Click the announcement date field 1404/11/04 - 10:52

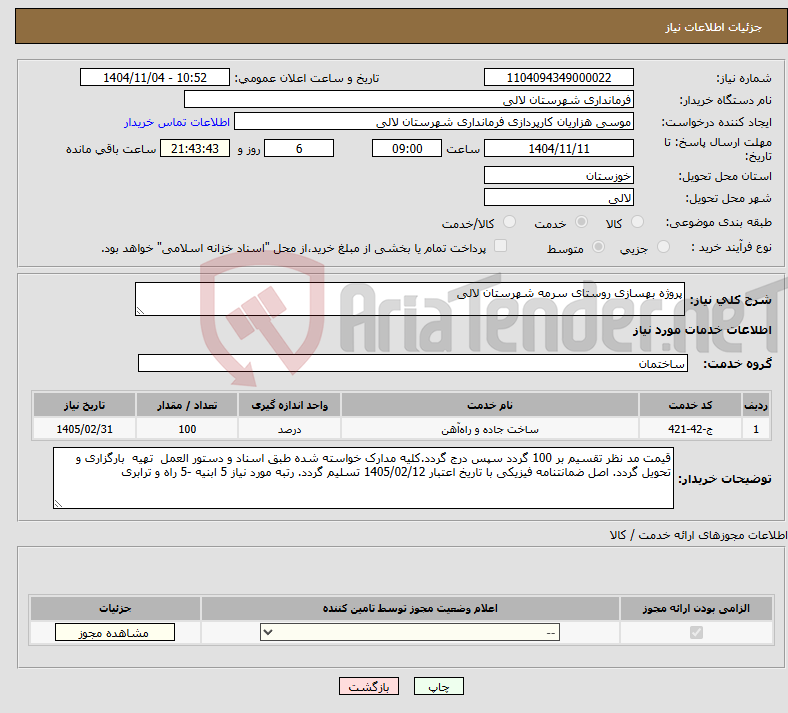click(x=155, y=77)
